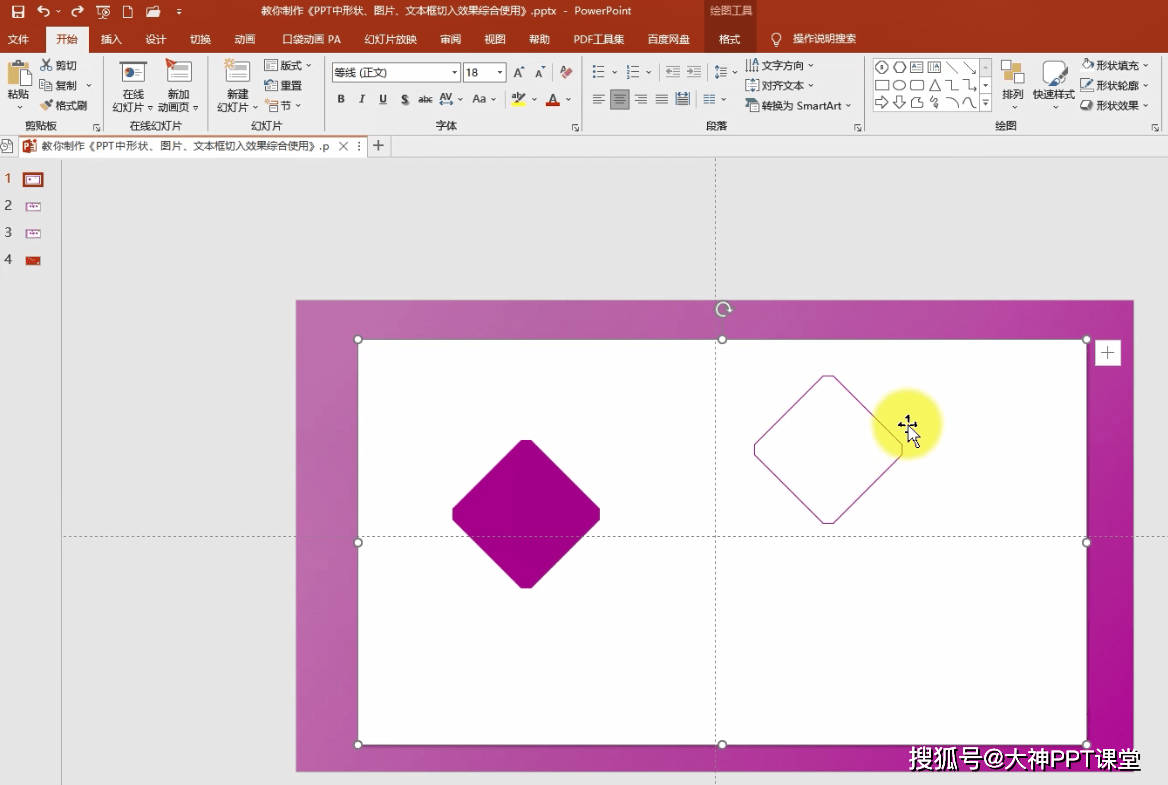Open the Text Direction (文字方向) dropdown

pos(782,65)
